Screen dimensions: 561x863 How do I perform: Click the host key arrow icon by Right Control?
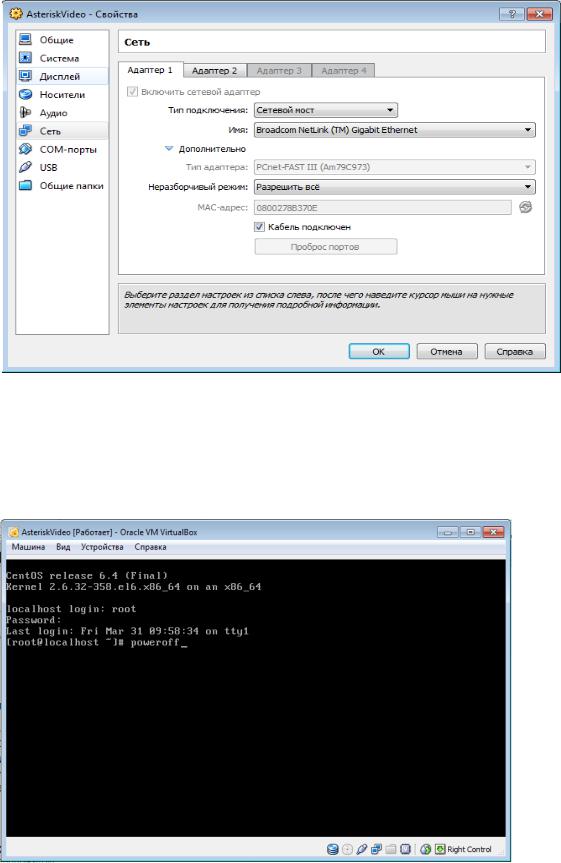tap(440, 849)
